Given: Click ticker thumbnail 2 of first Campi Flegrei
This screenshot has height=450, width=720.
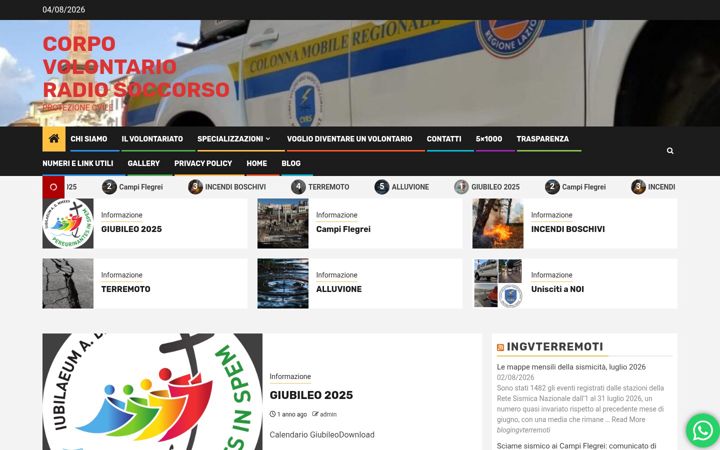Looking at the screenshot, I should point(109,187).
